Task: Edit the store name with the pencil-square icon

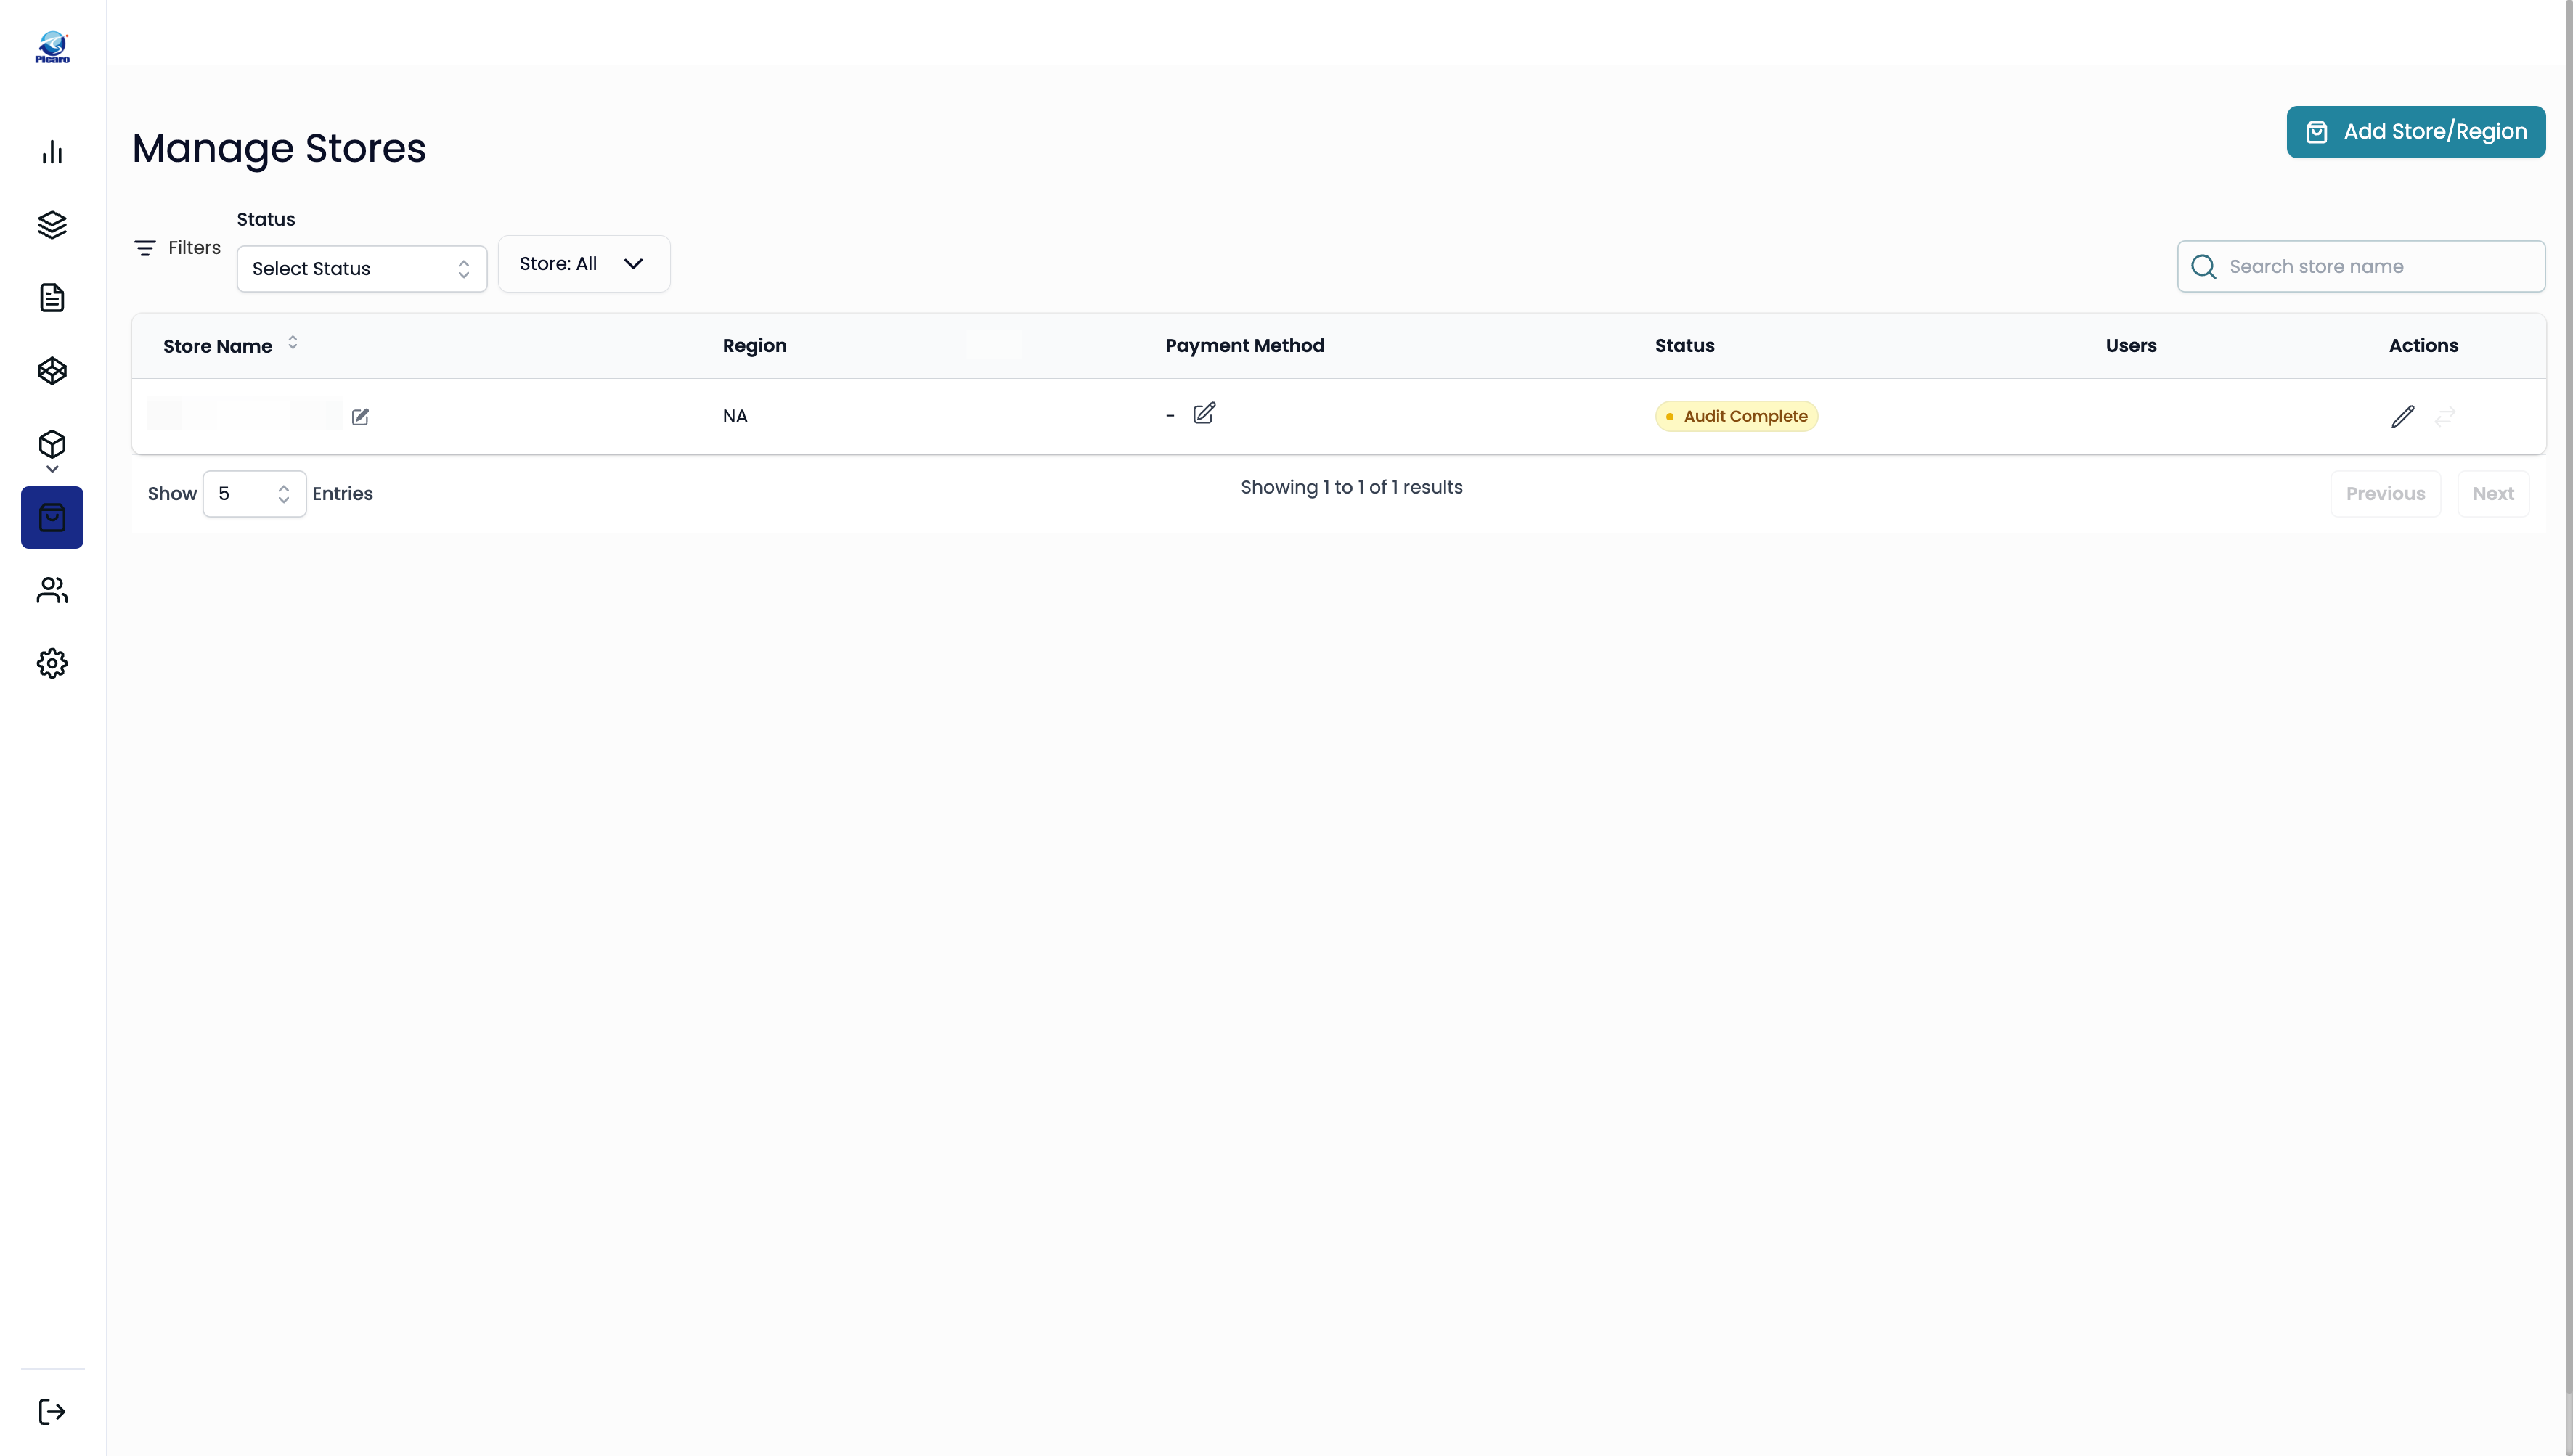Action: point(361,417)
